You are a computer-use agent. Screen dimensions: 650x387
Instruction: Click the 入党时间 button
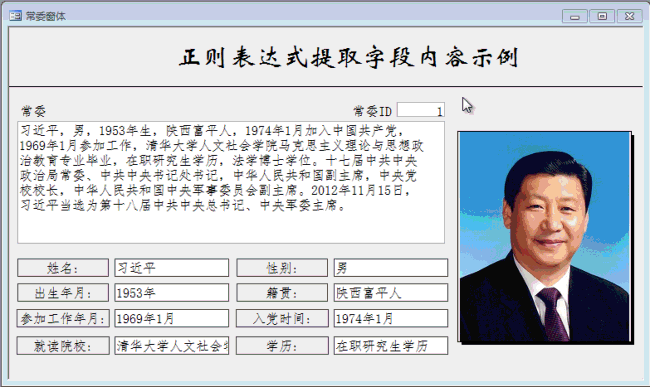[282, 318]
